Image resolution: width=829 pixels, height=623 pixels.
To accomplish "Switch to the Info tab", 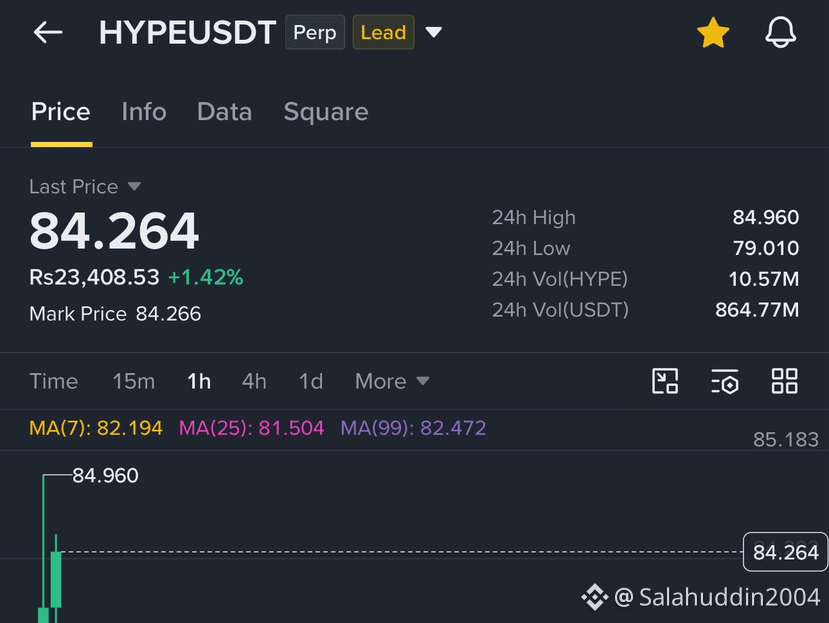I will (x=144, y=112).
